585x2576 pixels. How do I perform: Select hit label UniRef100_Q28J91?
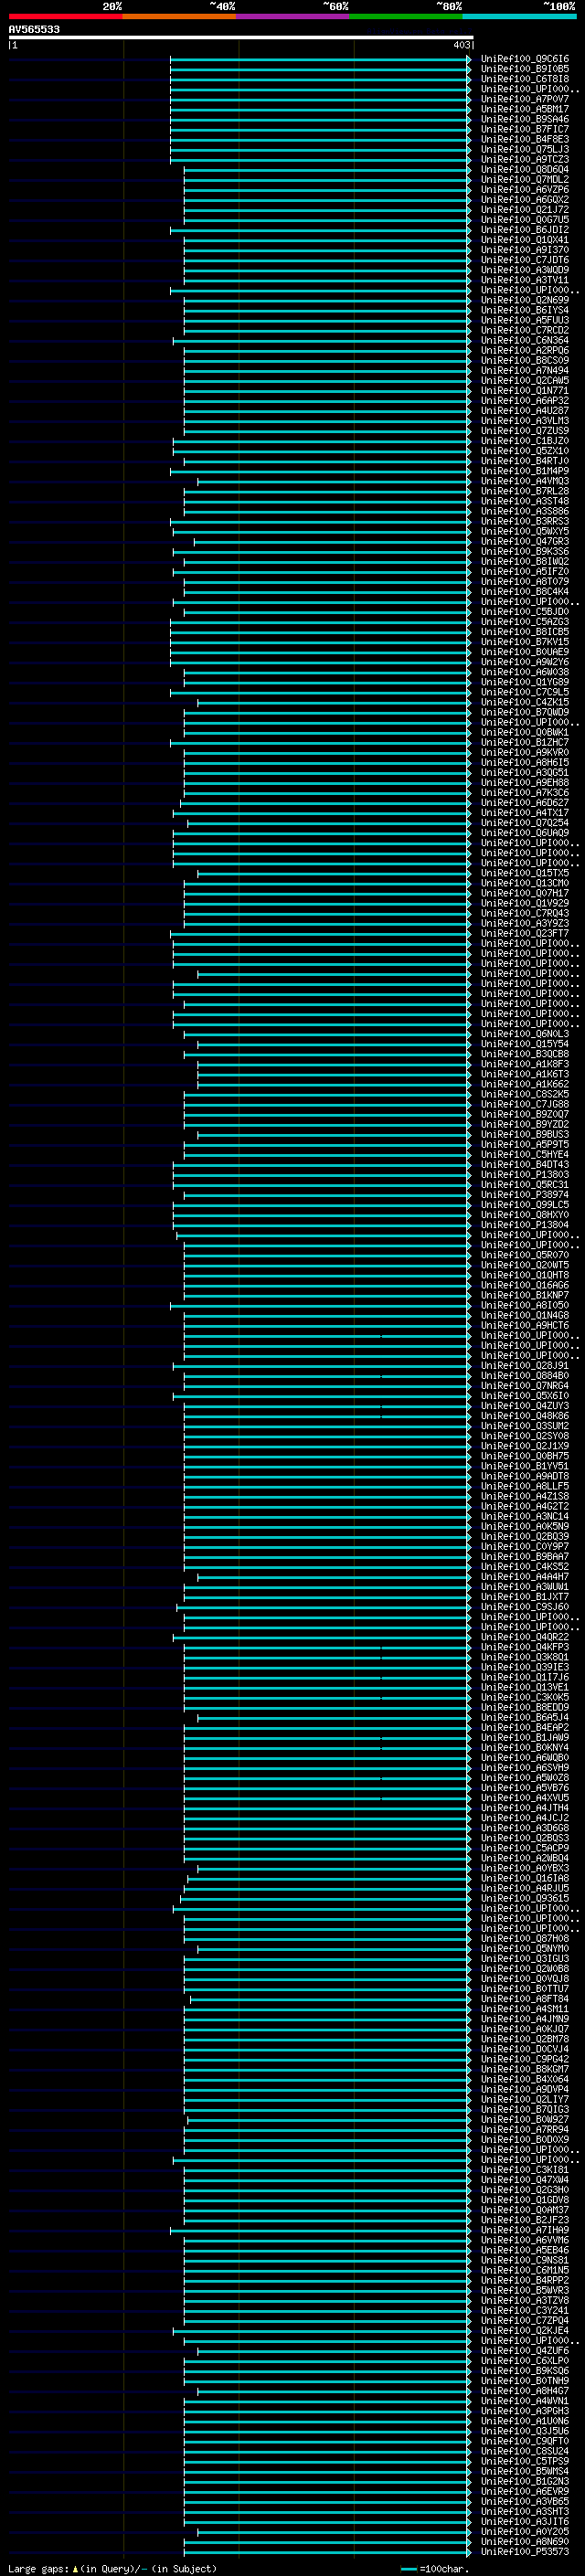(525, 1366)
